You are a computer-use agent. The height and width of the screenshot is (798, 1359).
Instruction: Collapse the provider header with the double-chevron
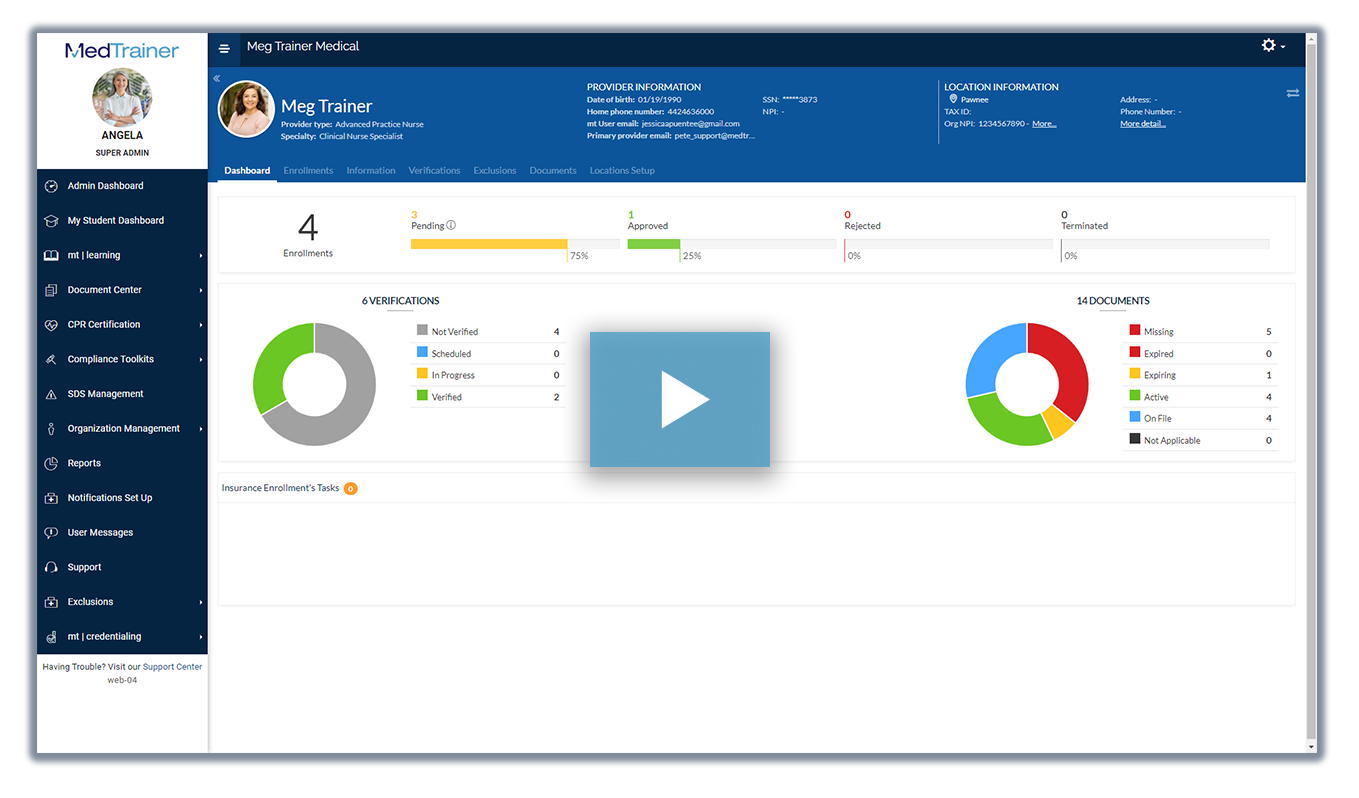(x=216, y=78)
